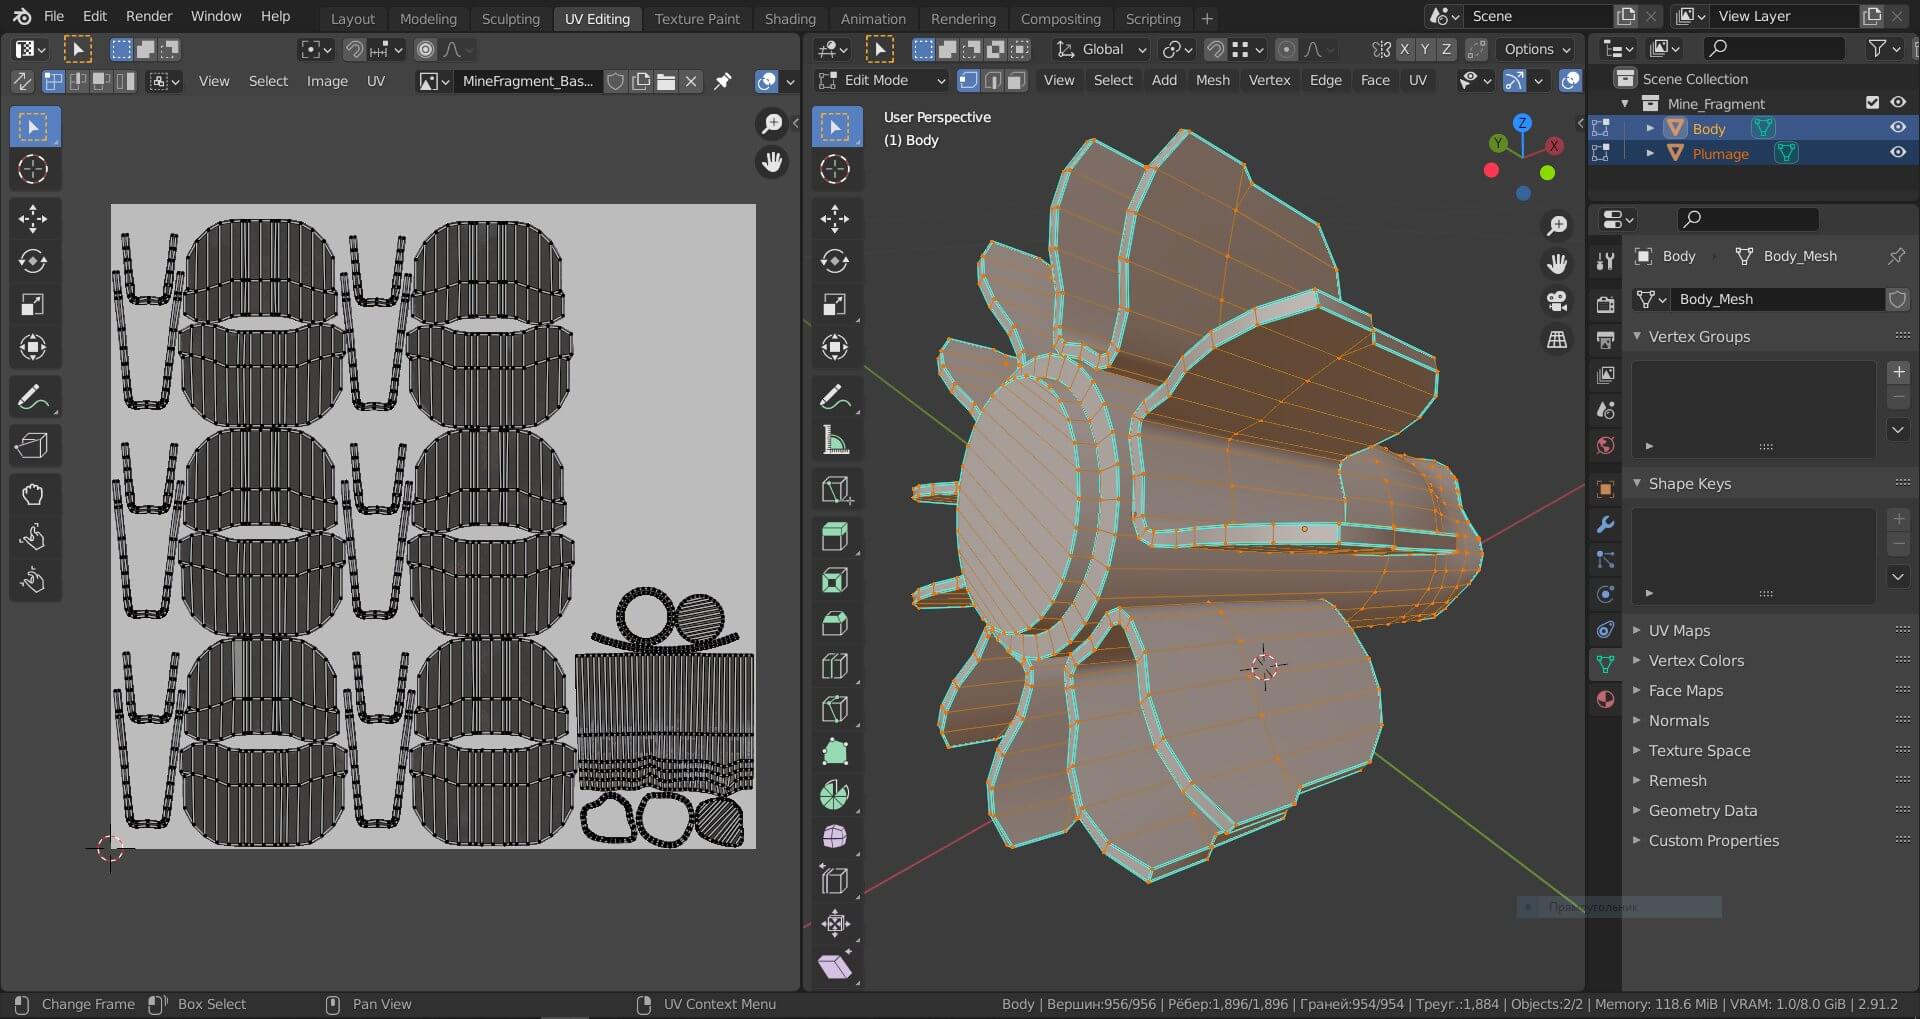Uncheck the Mine_Fragment collection checkbox
Screen dimensions: 1920x1019
click(x=1872, y=103)
